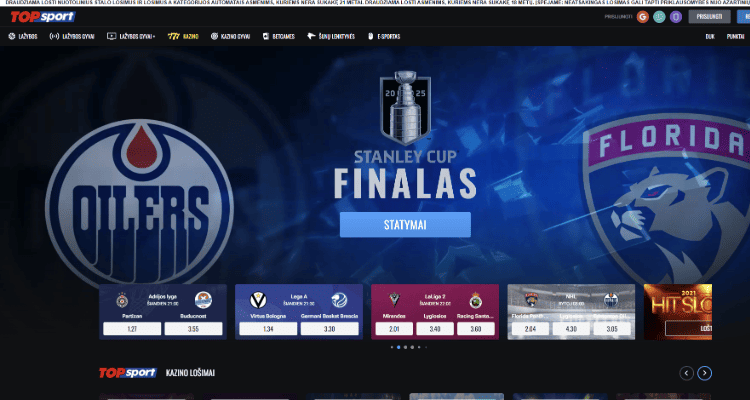750x400 pixels.
Task: Open the Lažybos Gyvai menu
Action: [72, 36]
